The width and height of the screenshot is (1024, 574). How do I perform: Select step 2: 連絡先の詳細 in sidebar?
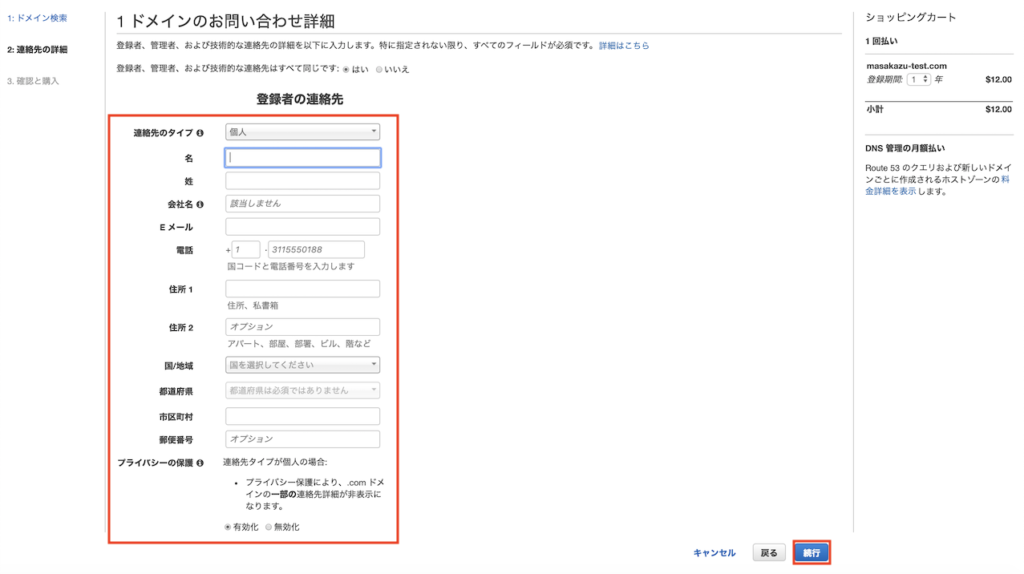coord(37,49)
